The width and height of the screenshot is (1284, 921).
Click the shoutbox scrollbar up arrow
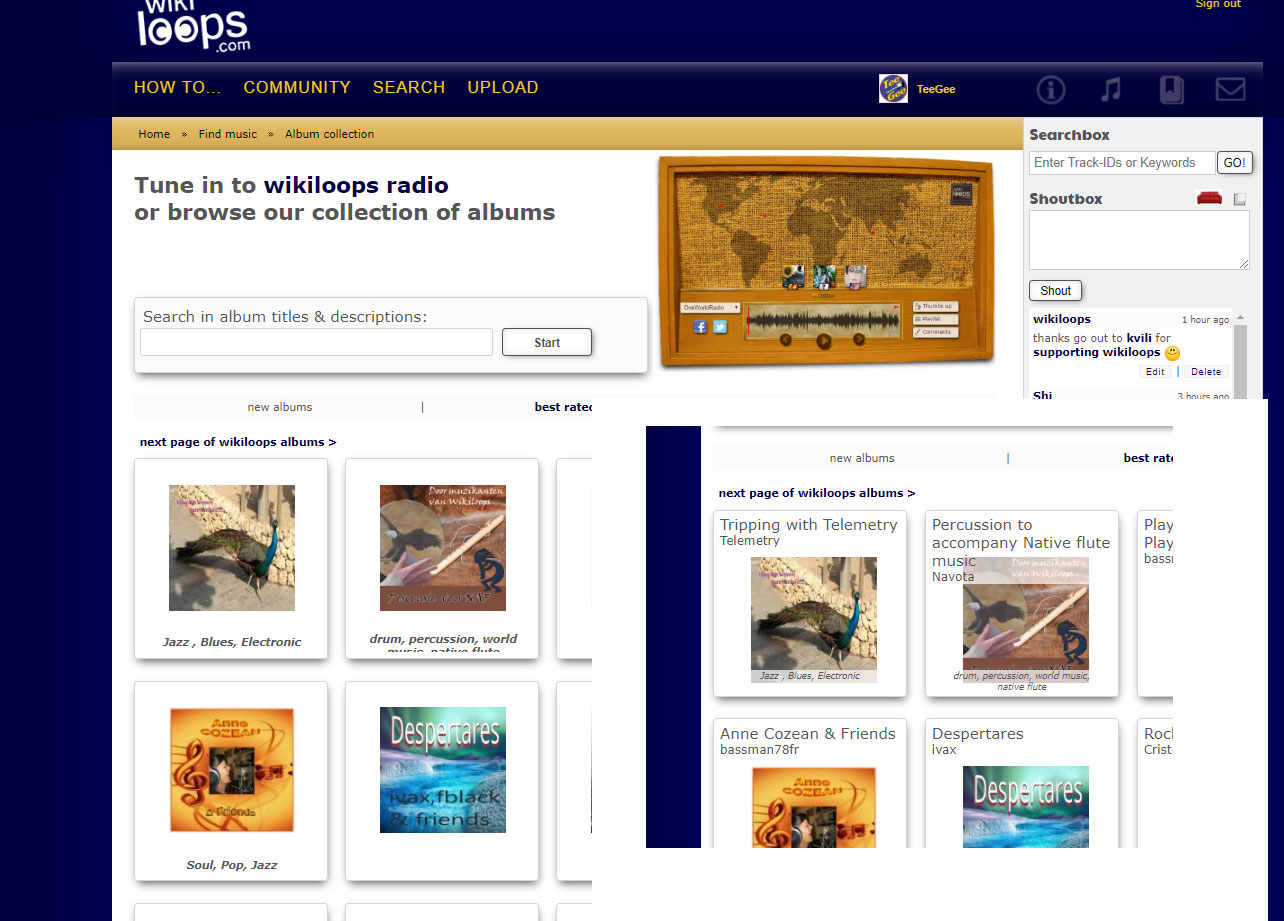click(x=1241, y=319)
